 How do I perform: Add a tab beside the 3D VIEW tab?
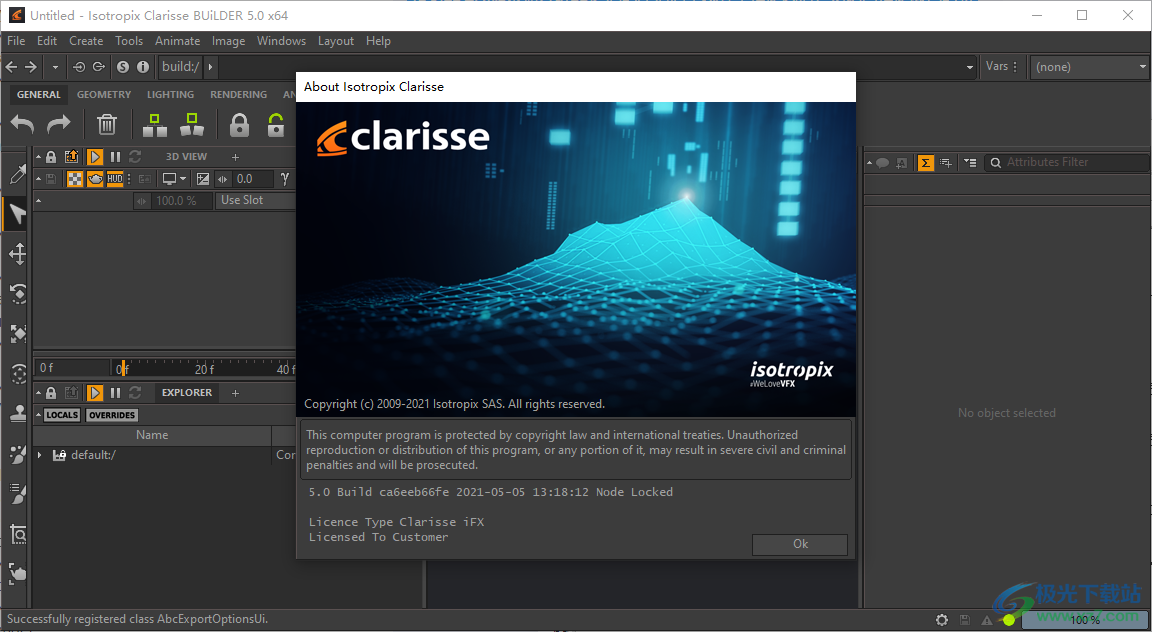click(235, 157)
